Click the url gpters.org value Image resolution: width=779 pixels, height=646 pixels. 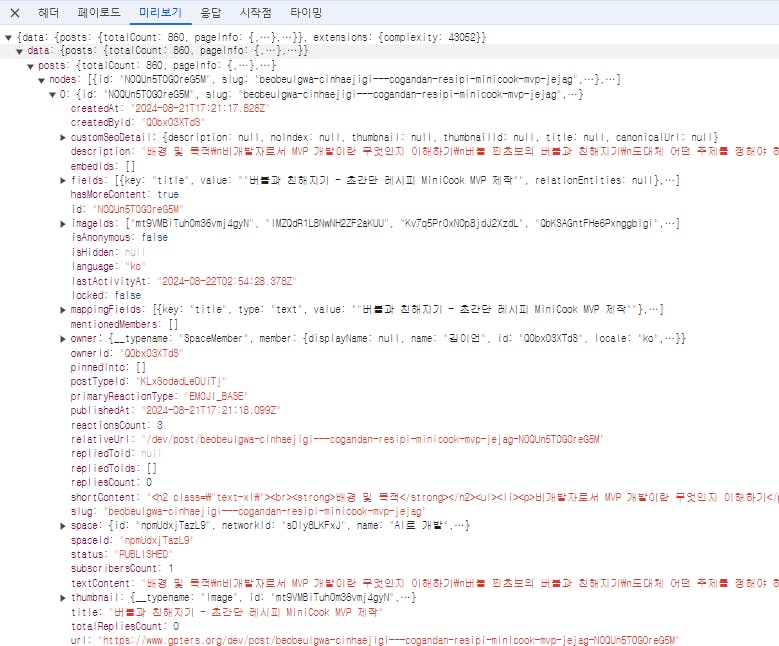[388, 640]
